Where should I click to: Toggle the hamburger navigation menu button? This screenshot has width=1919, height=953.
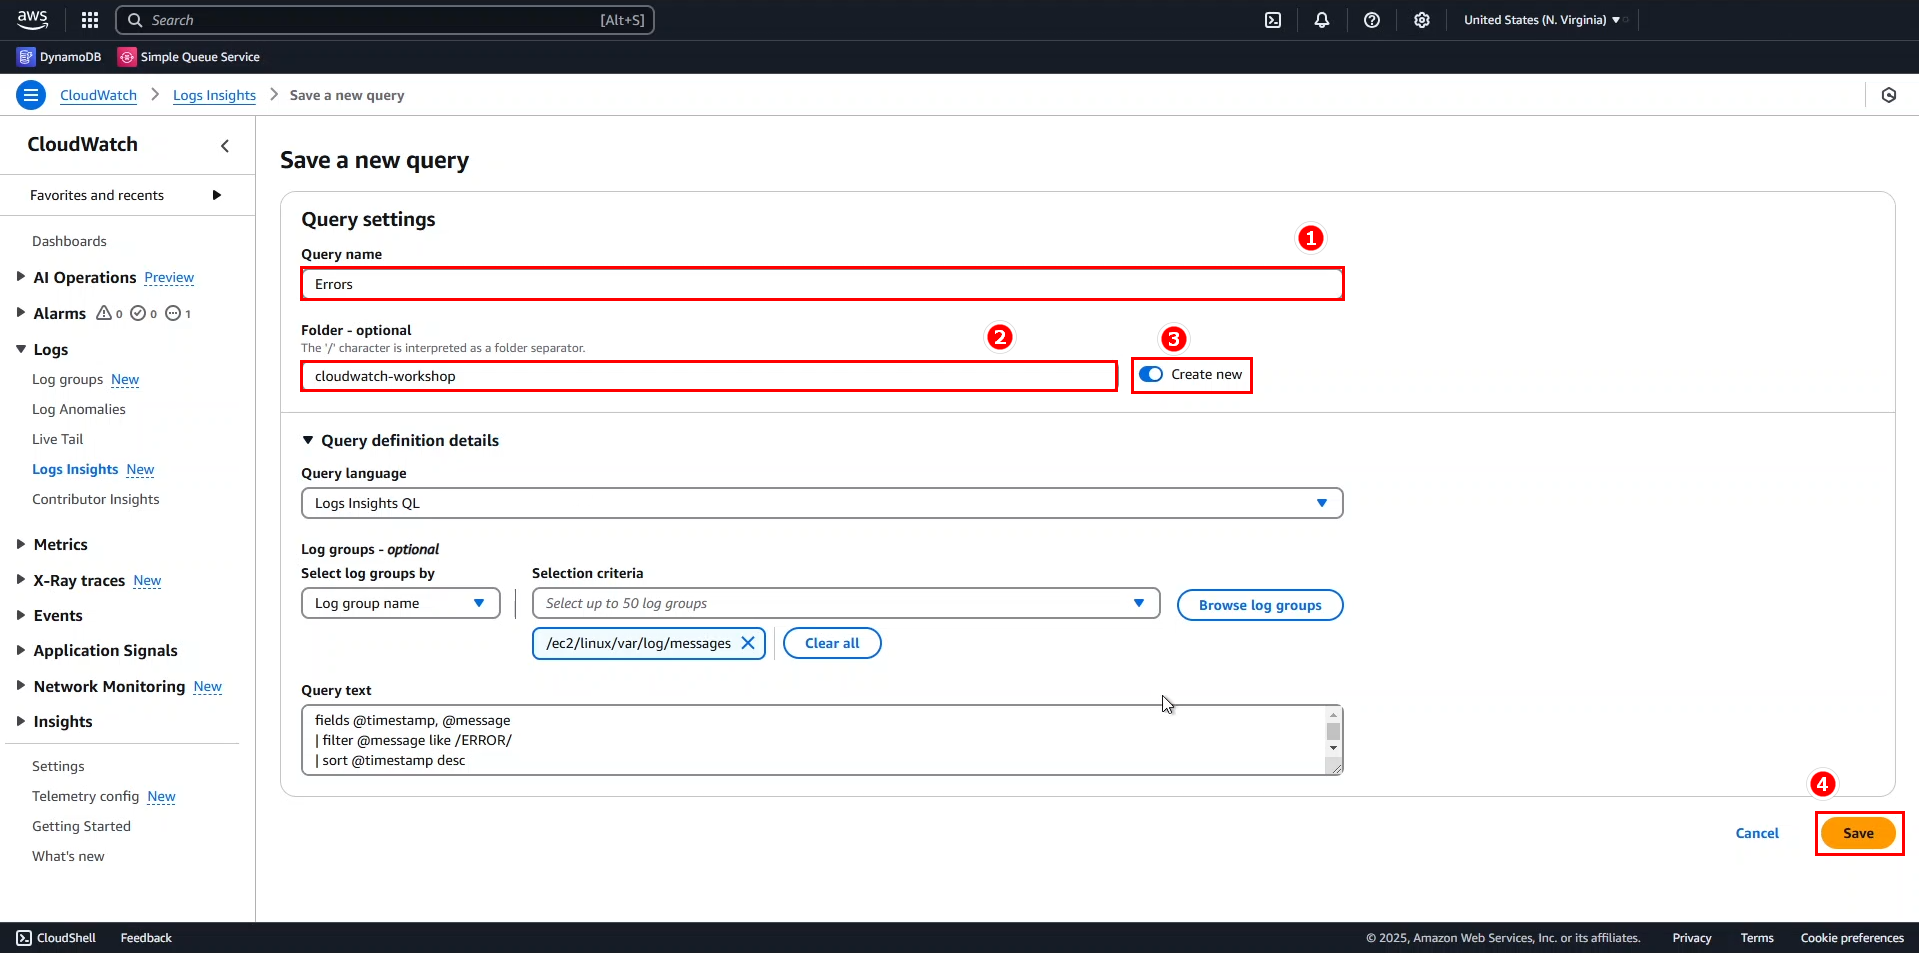click(x=31, y=95)
